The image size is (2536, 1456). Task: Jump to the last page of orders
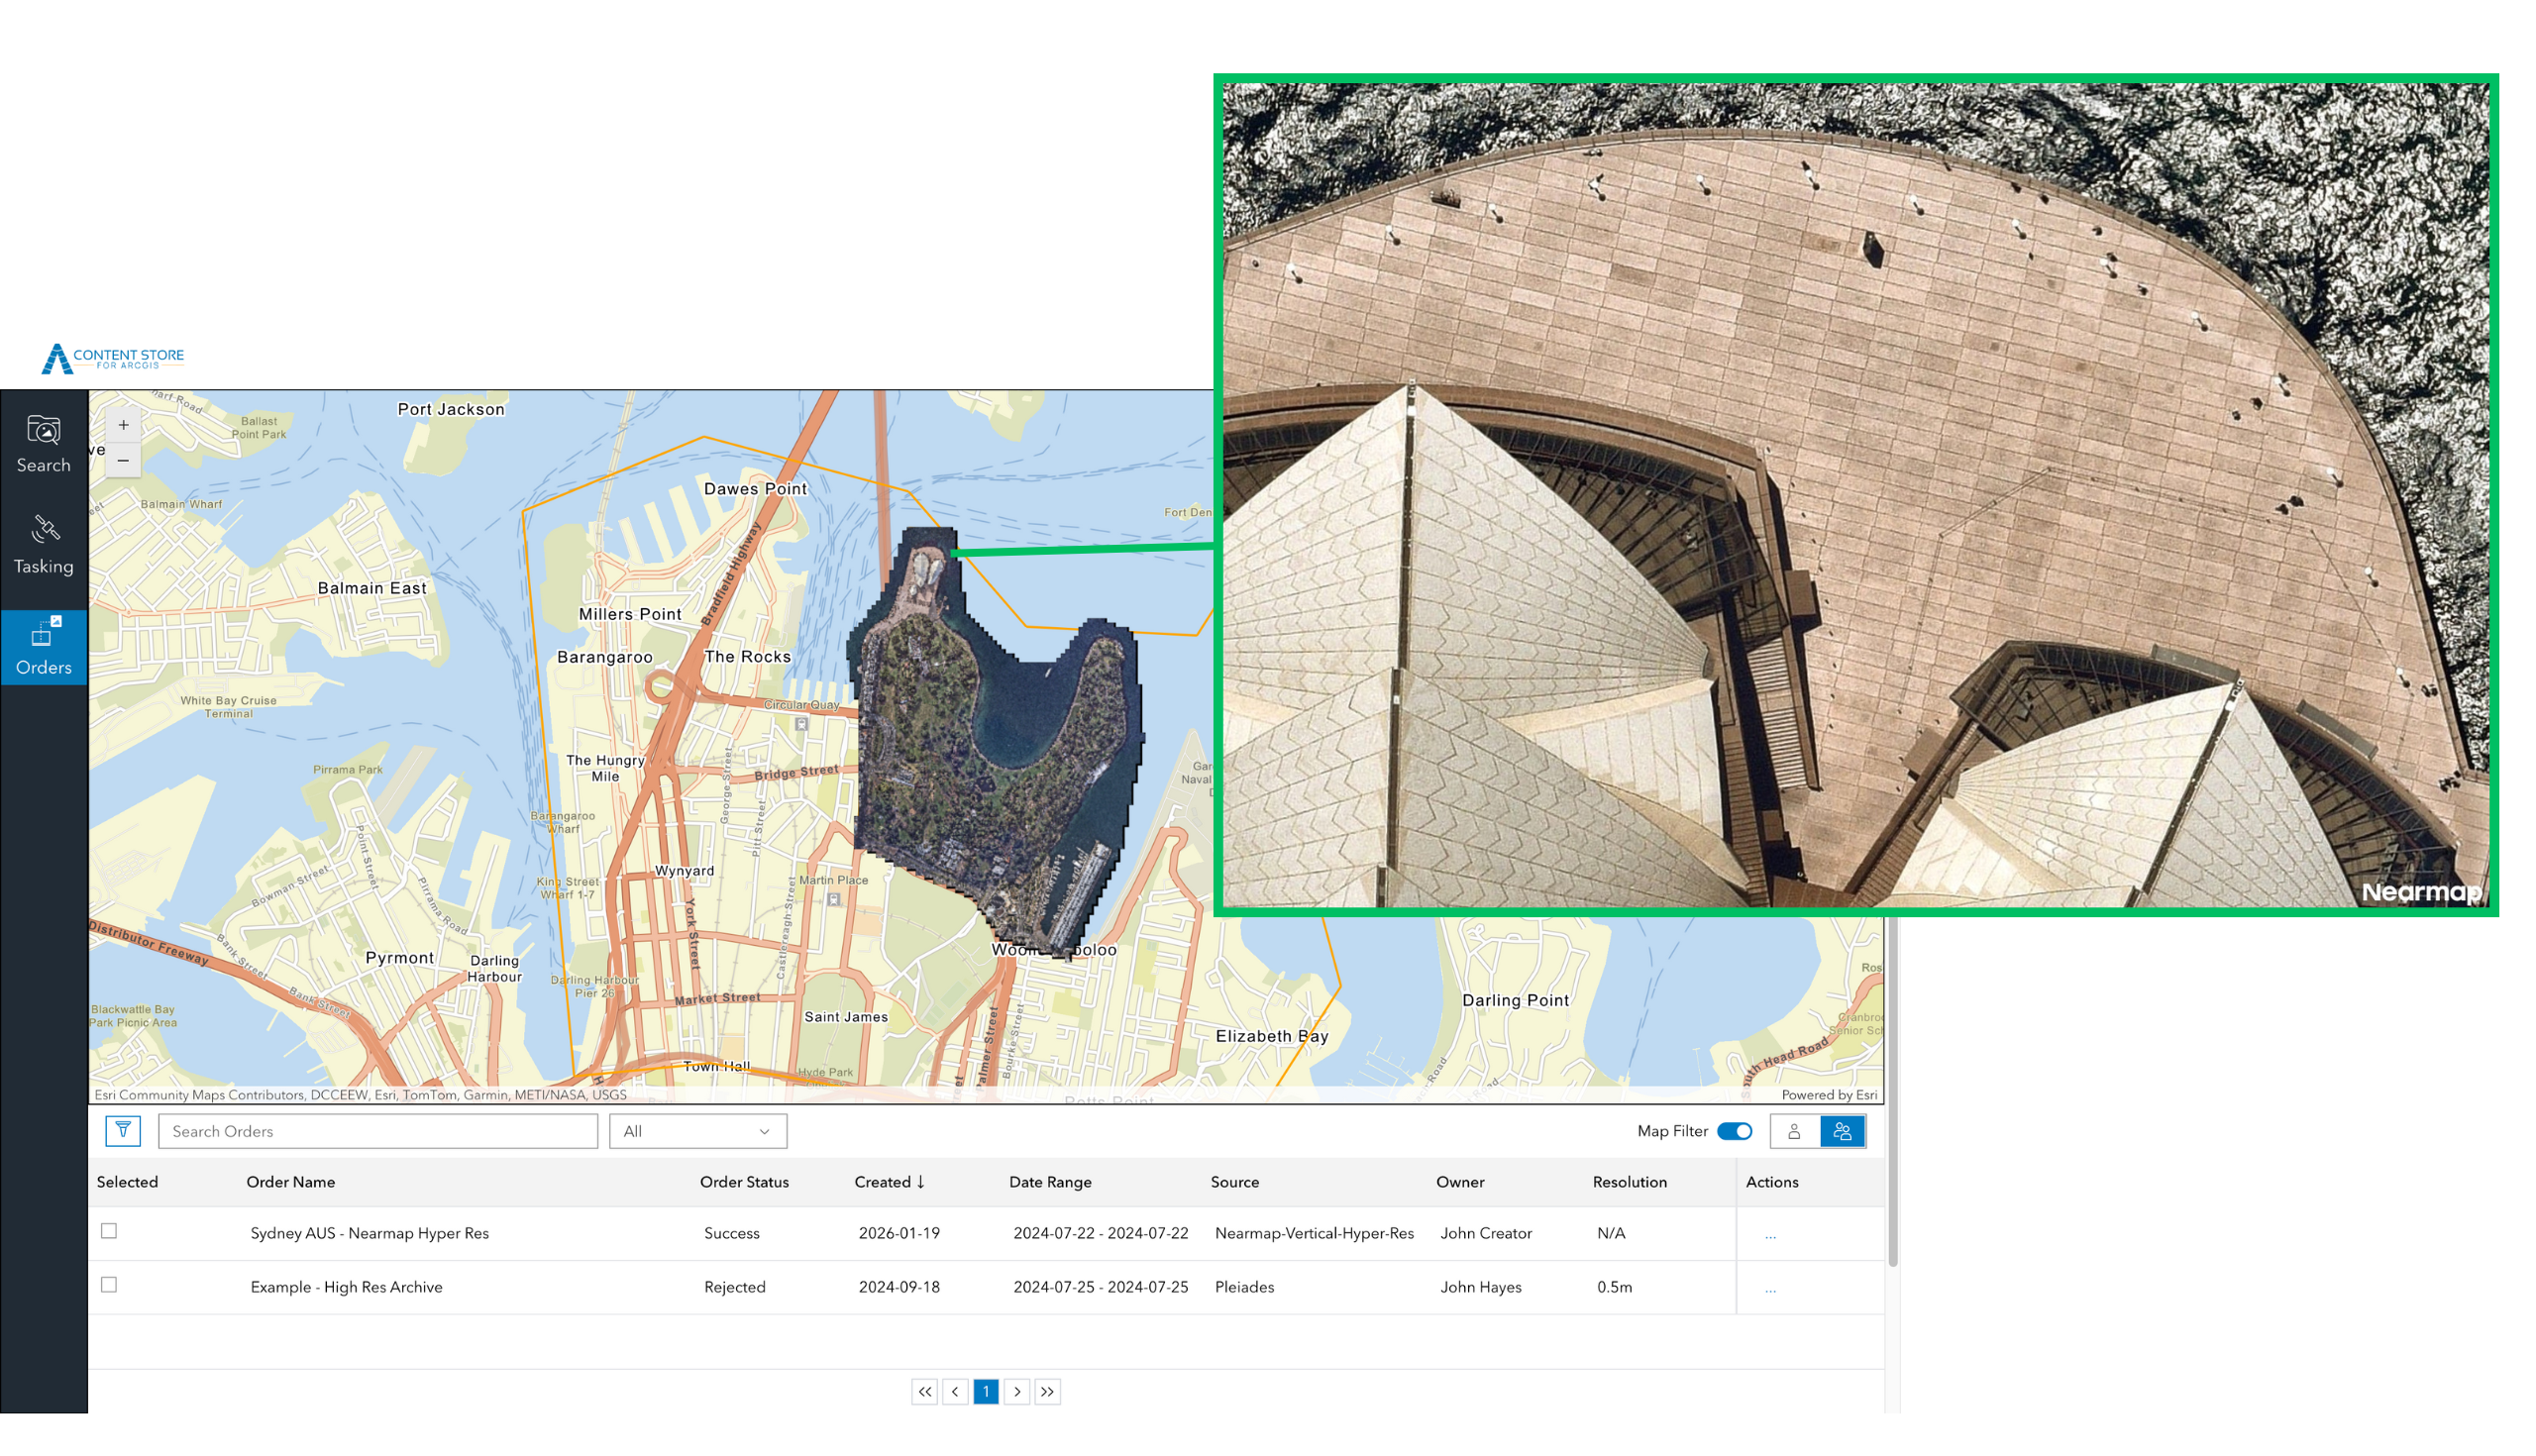(1047, 1391)
